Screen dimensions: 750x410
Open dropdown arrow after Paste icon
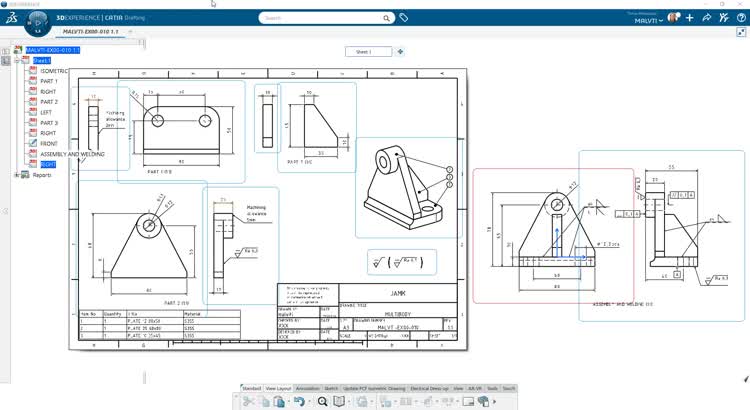pos(288,402)
